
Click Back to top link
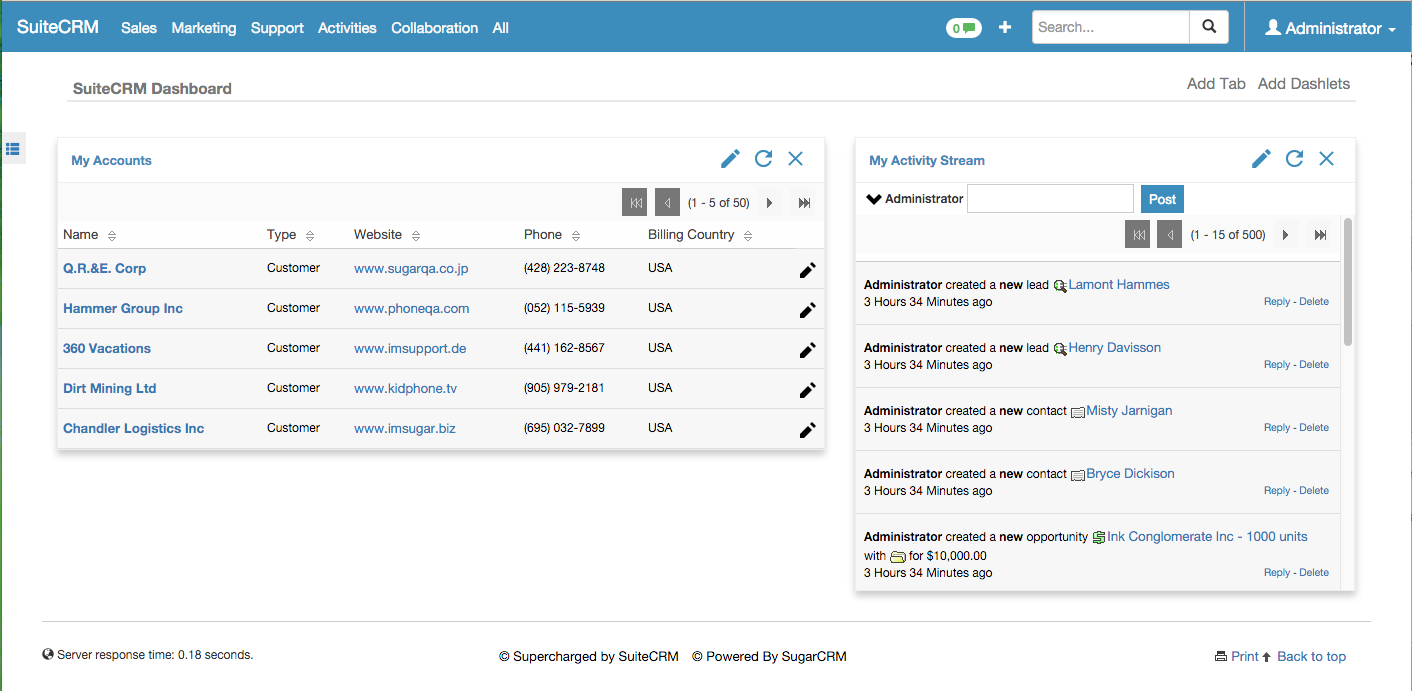click(1311, 656)
